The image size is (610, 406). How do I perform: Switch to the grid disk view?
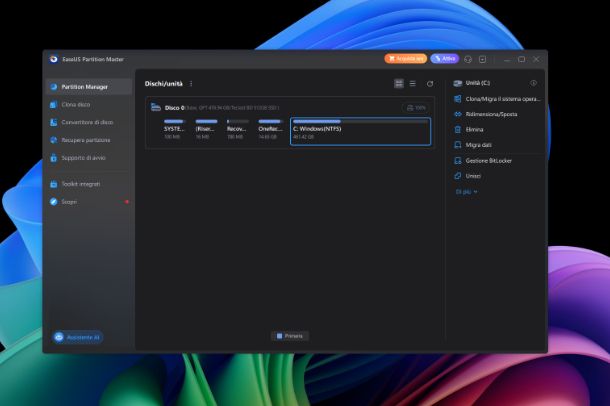(x=399, y=84)
